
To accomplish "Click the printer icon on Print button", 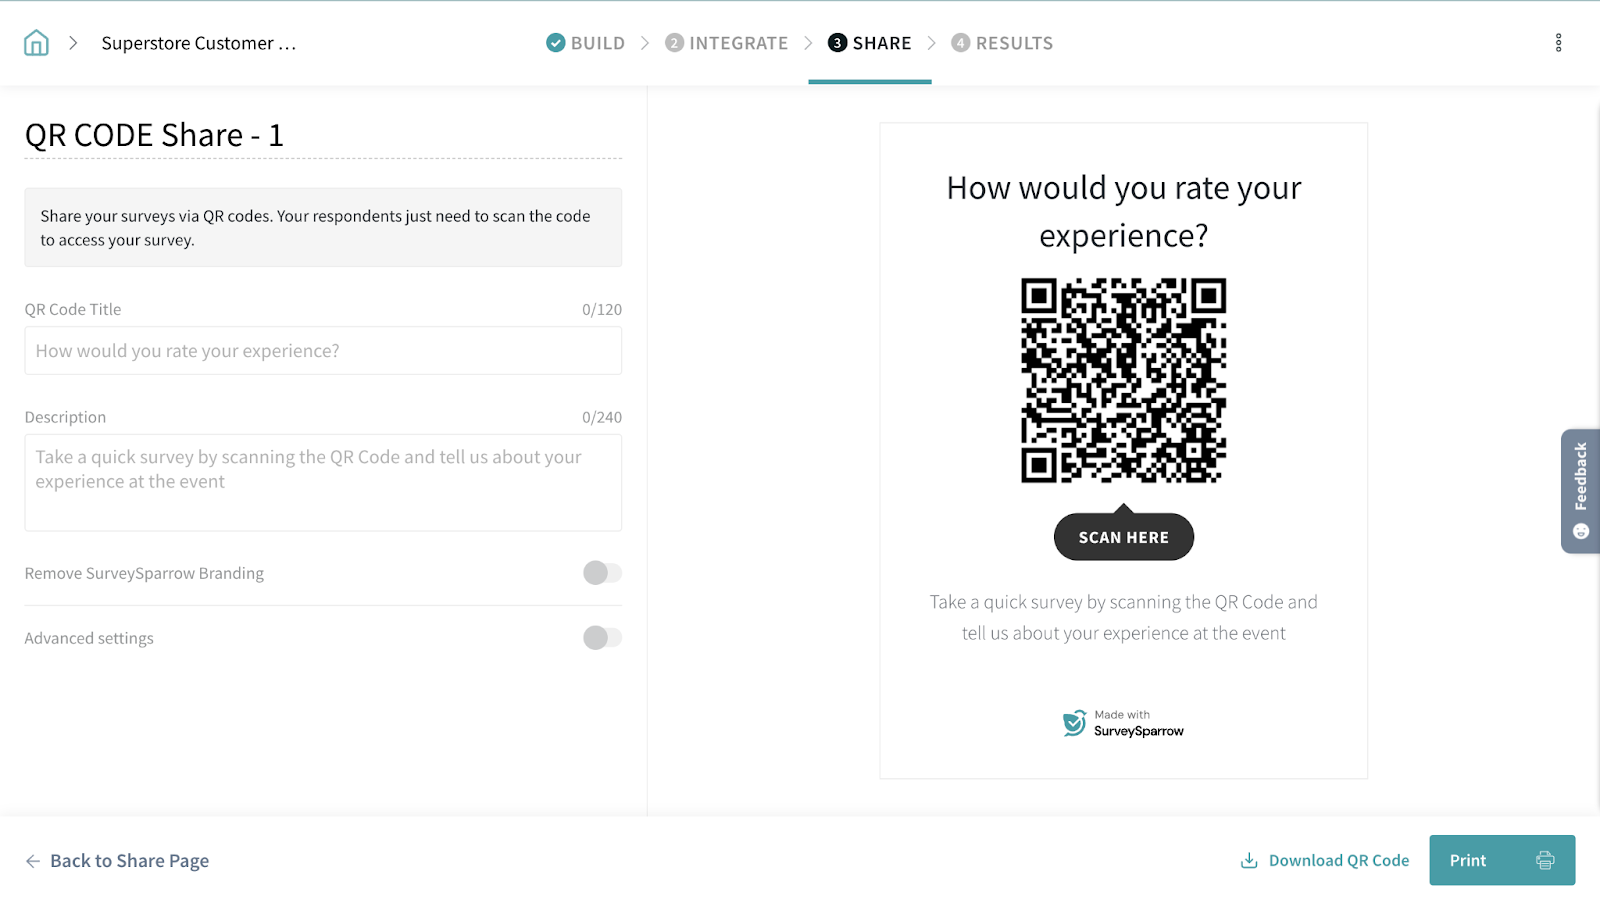I will (x=1545, y=860).
